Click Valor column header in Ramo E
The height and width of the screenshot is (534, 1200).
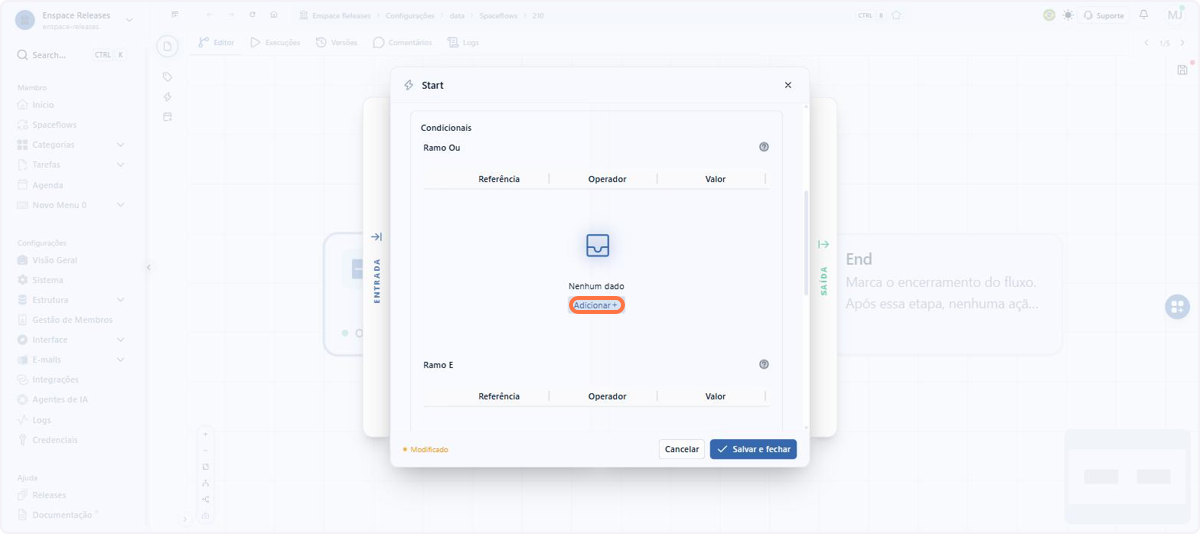tap(715, 396)
